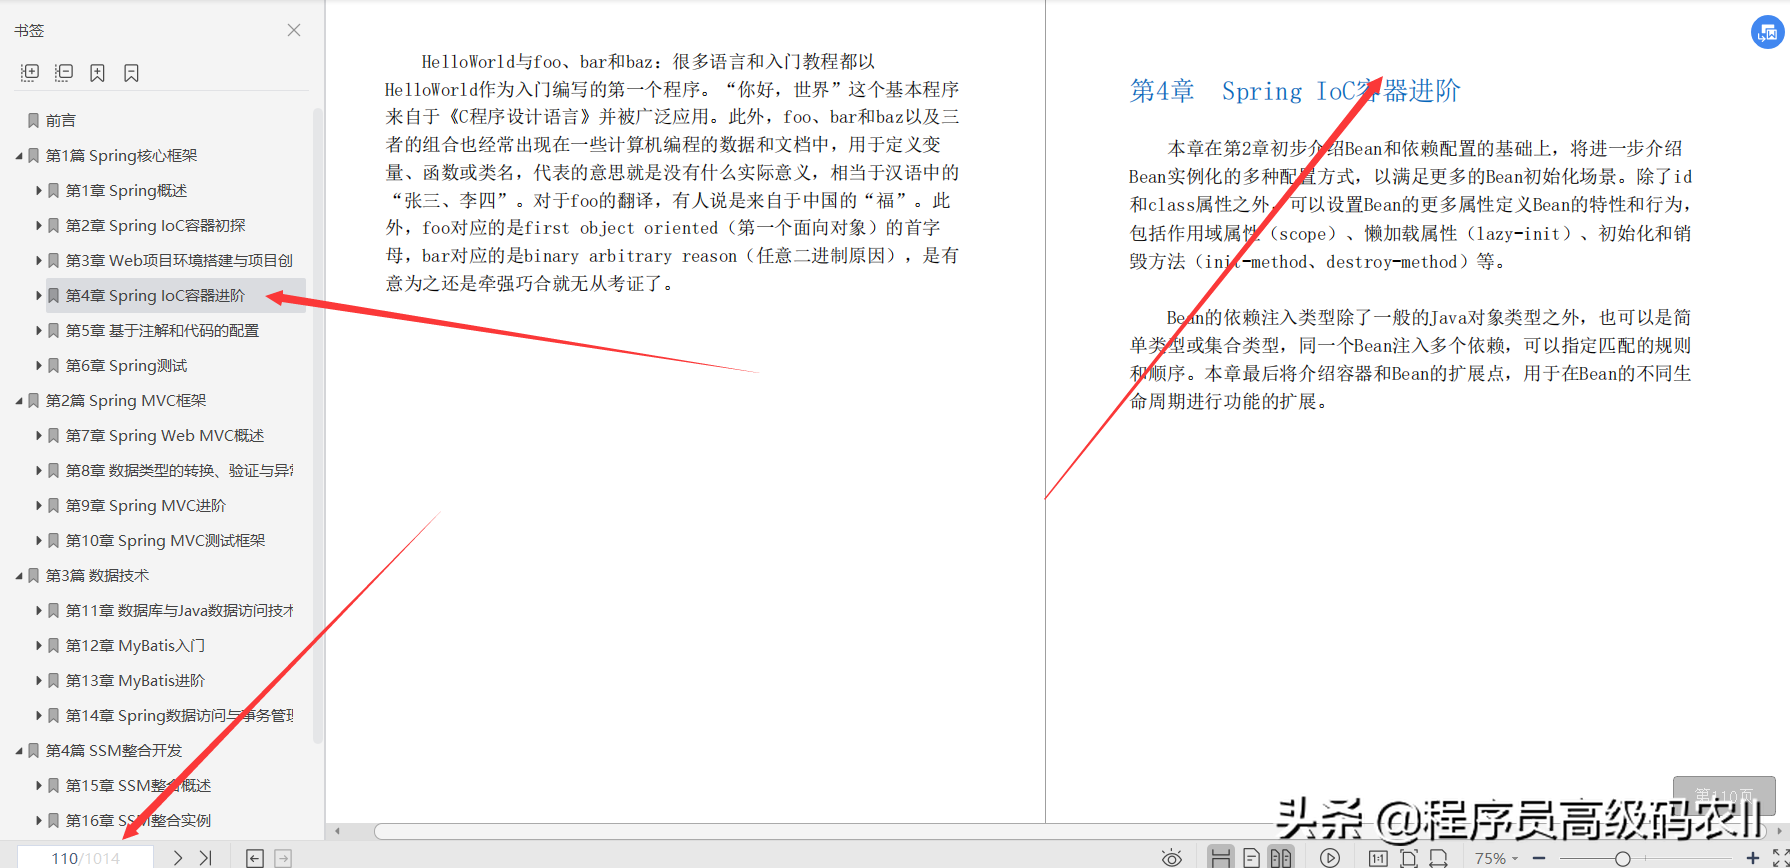This screenshot has width=1790, height=868.
Task: Jump to the last page icon
Action: tap(205, 857)
